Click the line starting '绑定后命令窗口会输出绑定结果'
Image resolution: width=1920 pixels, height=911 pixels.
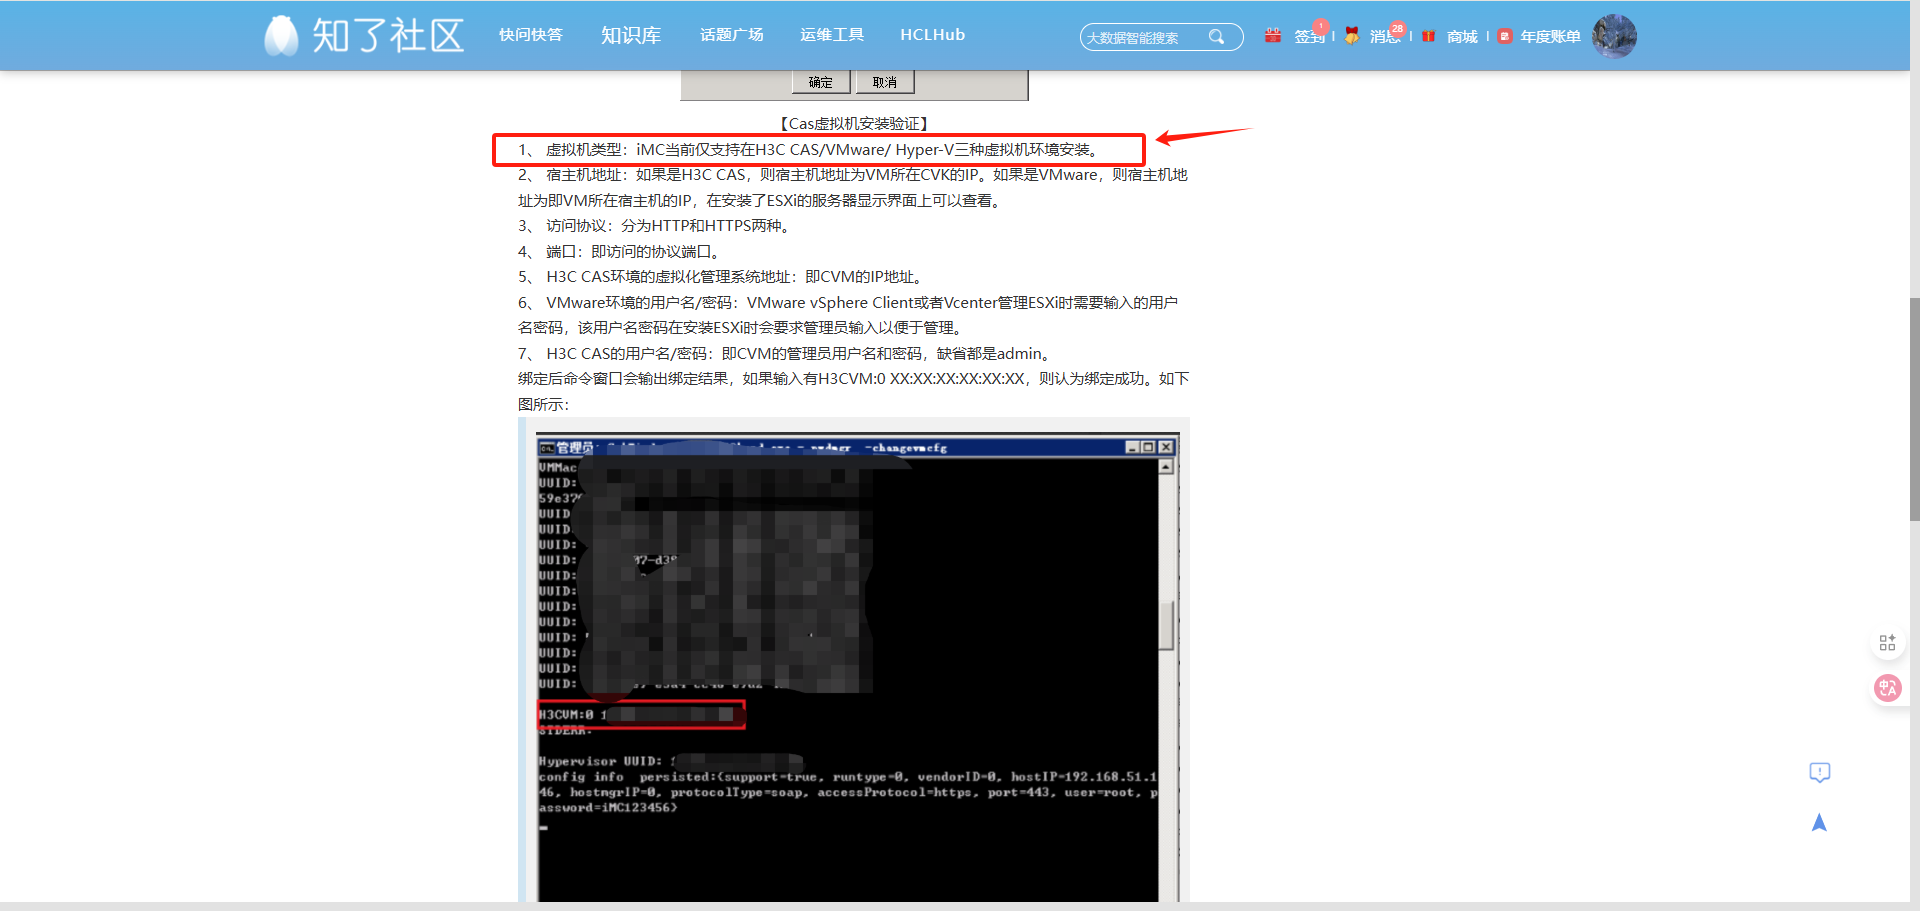point(853,392)
